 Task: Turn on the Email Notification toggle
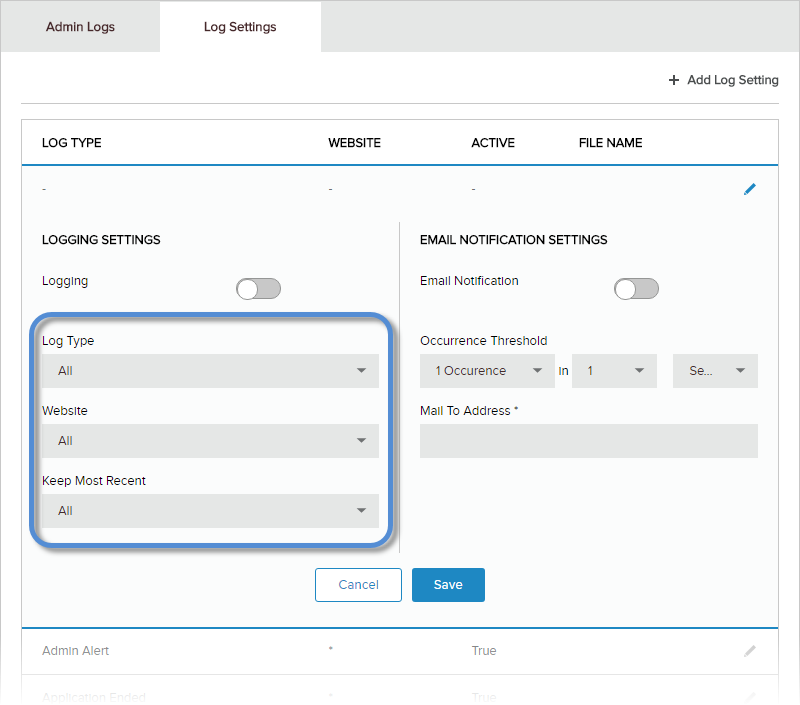(636, 289)
